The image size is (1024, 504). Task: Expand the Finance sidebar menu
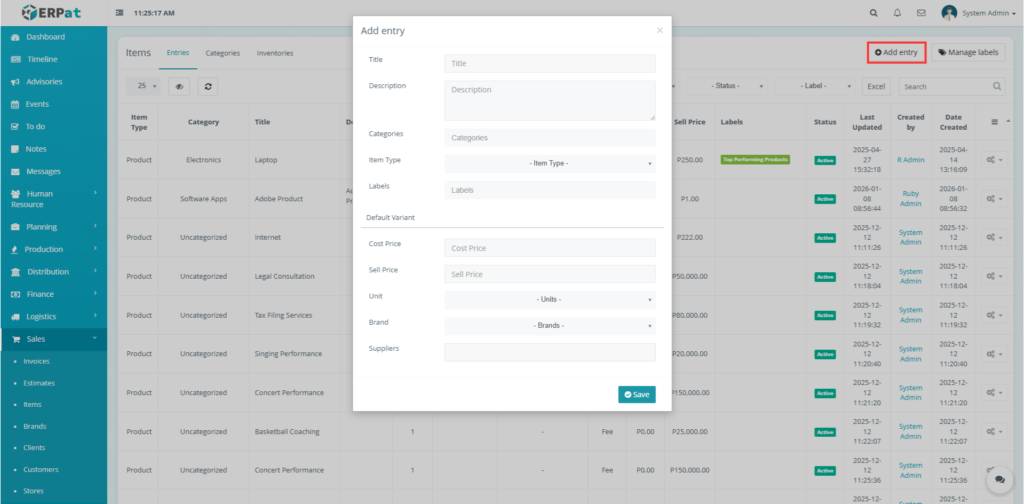pyautogui.click(x=54, y=294)
